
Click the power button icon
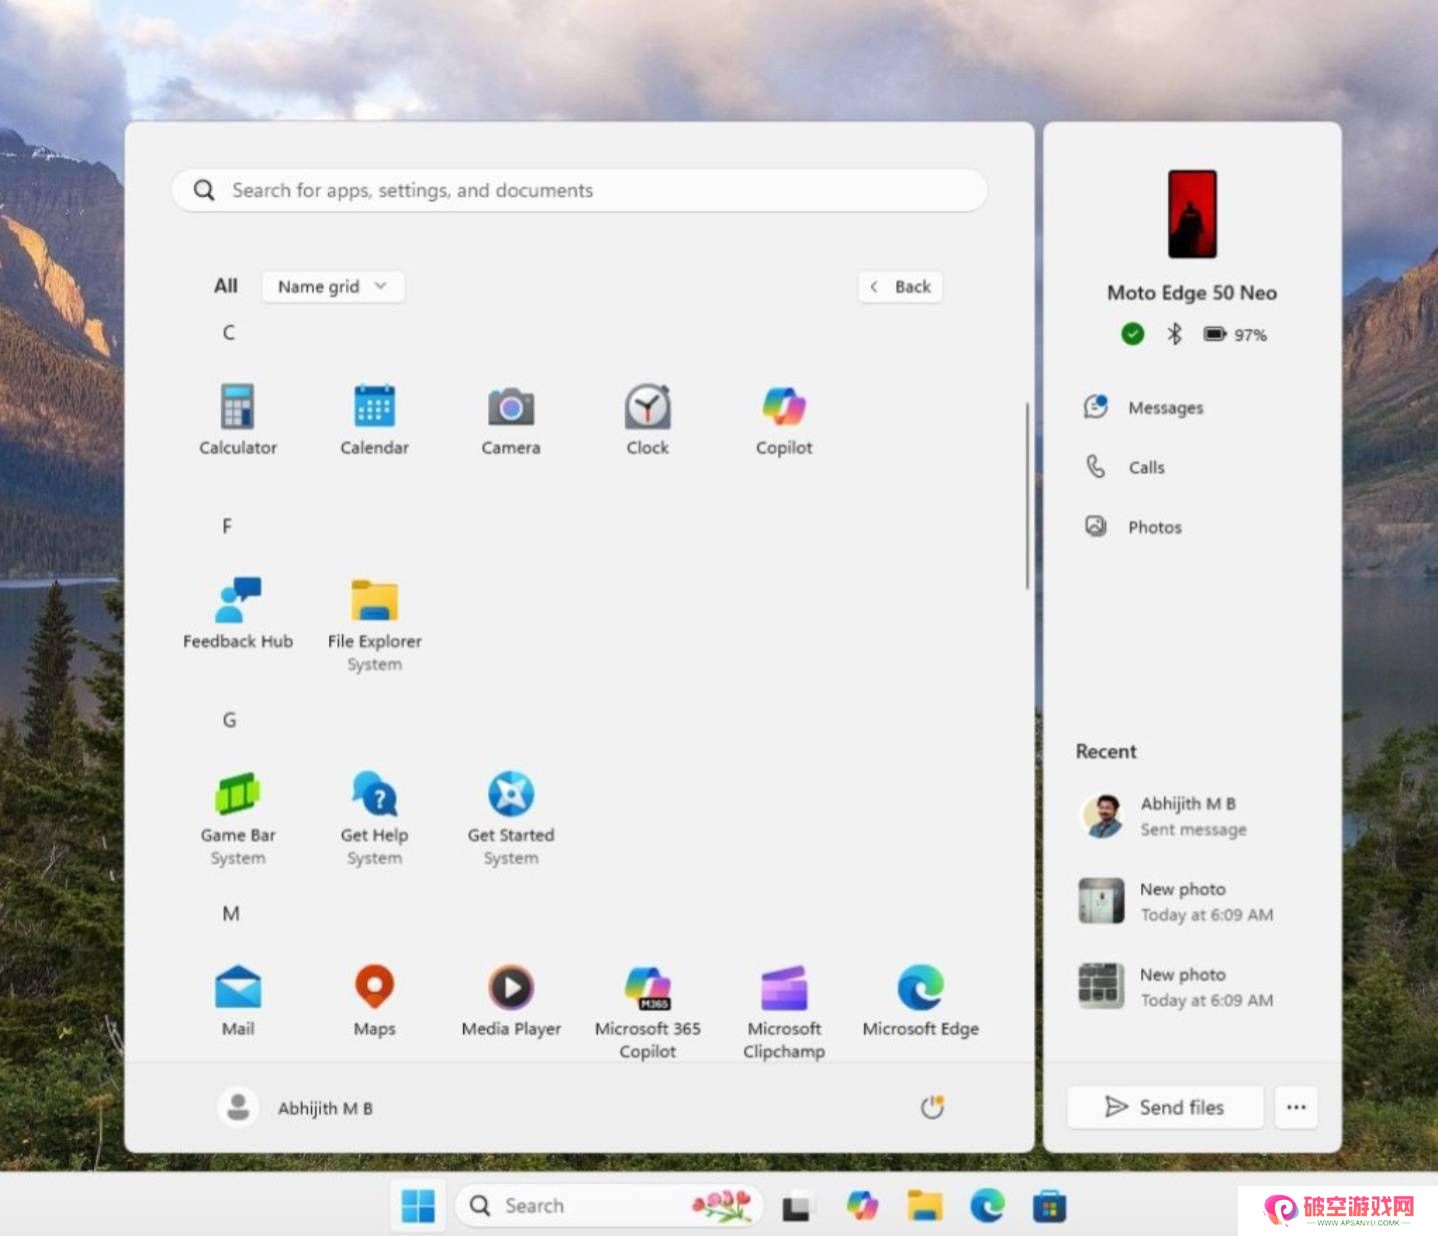point(932,1107)
